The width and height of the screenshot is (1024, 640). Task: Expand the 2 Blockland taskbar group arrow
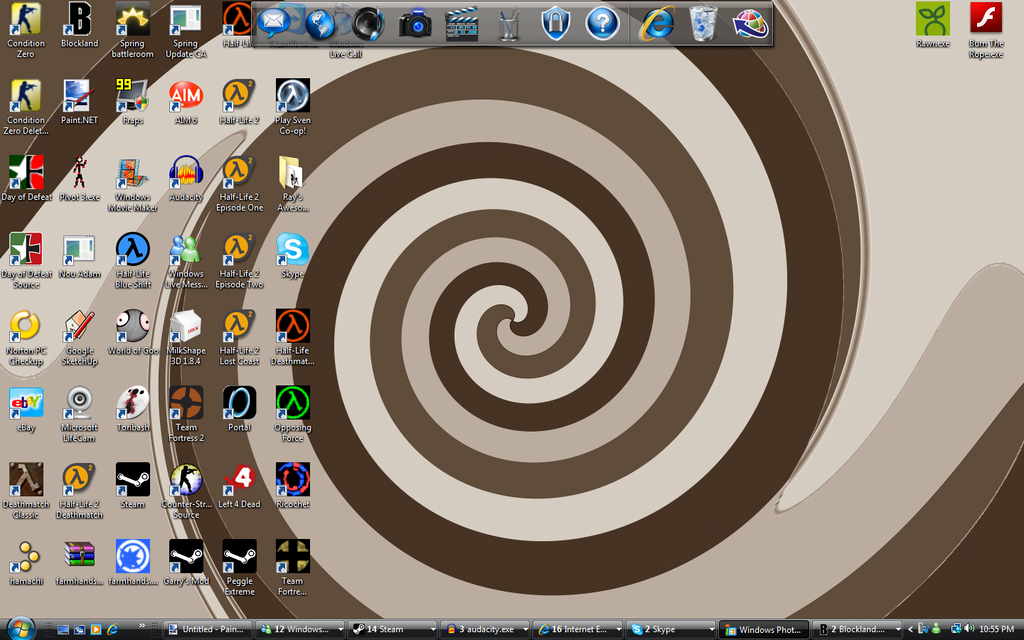pyautogui.click(x=898, y=630)
